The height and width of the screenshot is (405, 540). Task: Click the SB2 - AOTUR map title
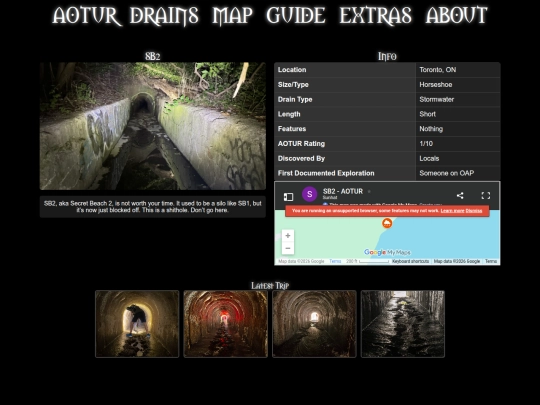(343, 191)
